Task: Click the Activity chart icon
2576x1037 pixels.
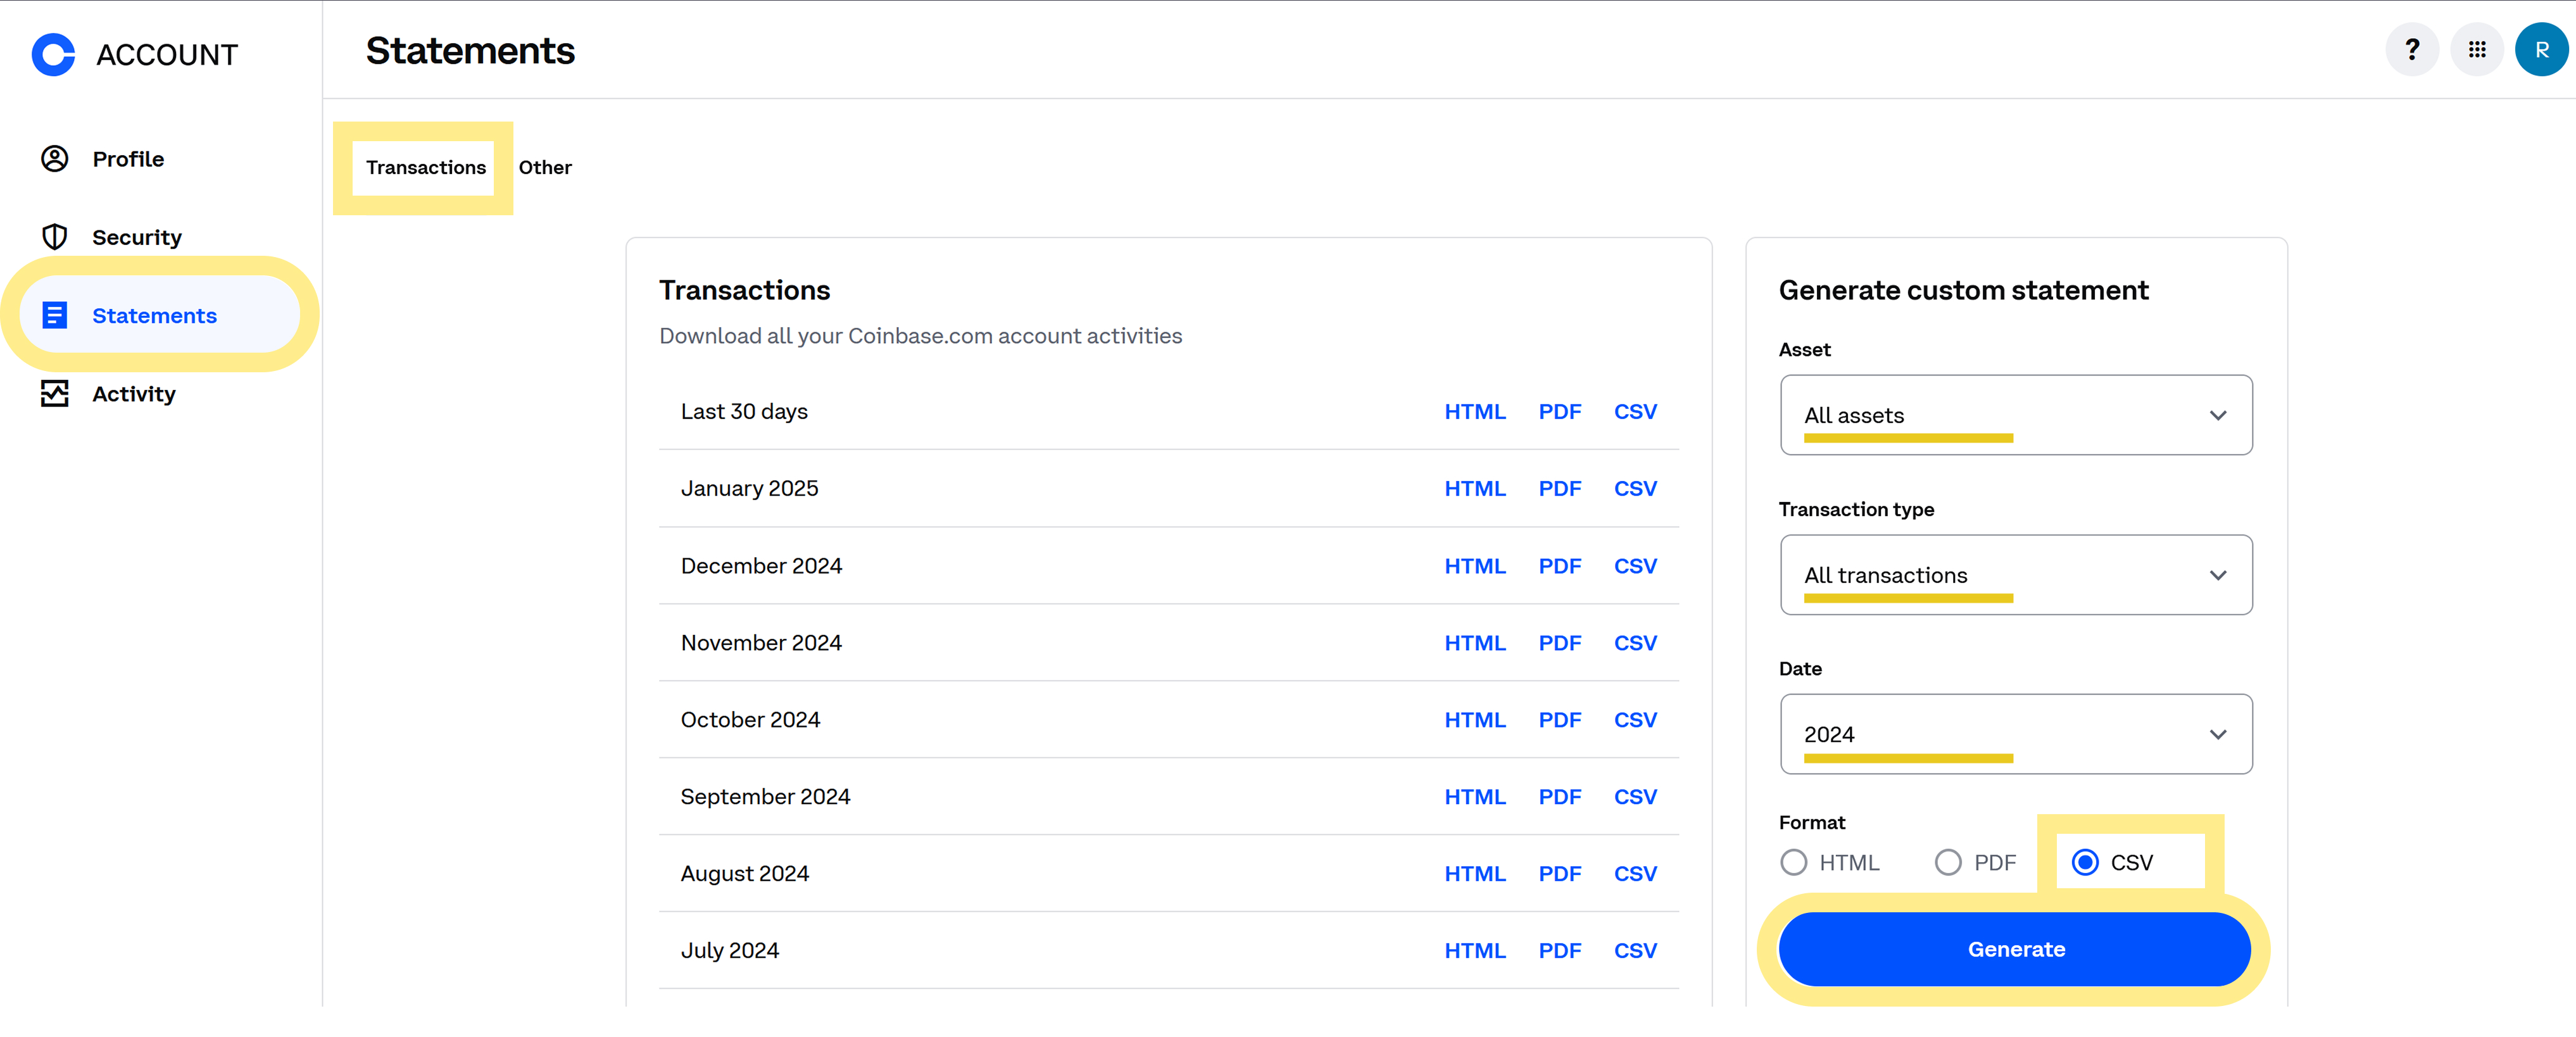Action: tap(55, 394)
